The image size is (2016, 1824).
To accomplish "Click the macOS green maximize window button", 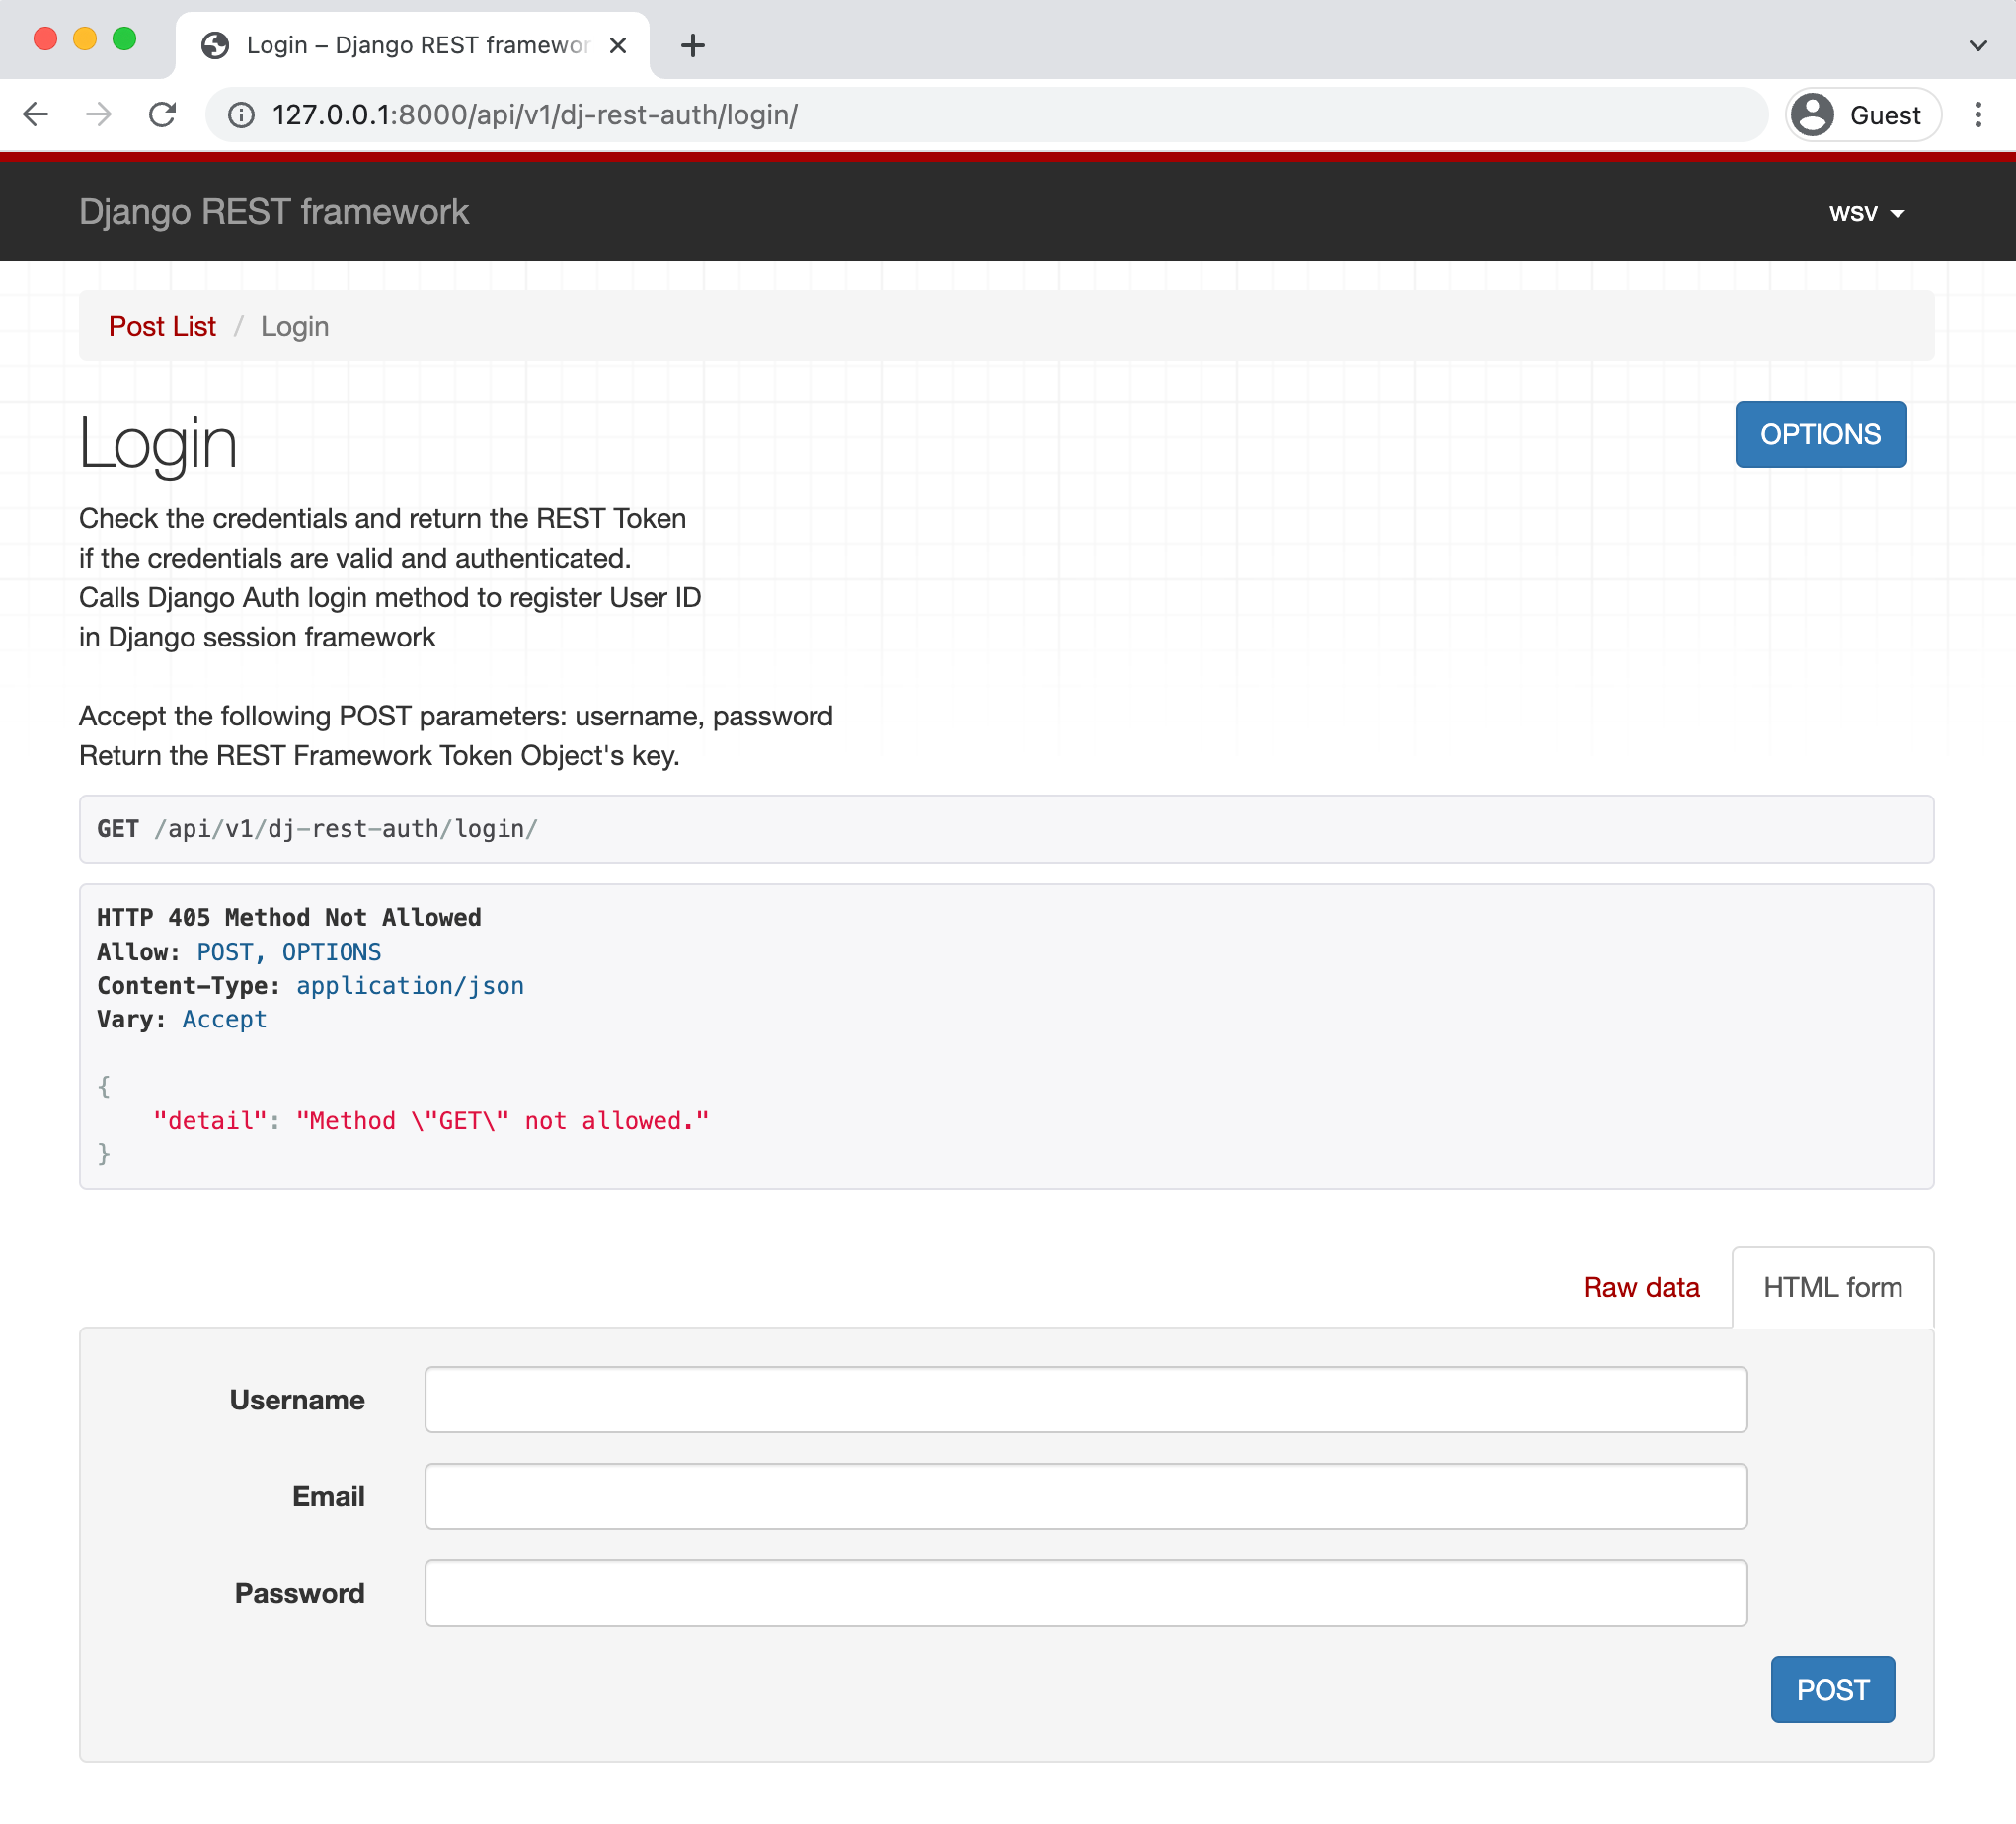I will point(124,39).
